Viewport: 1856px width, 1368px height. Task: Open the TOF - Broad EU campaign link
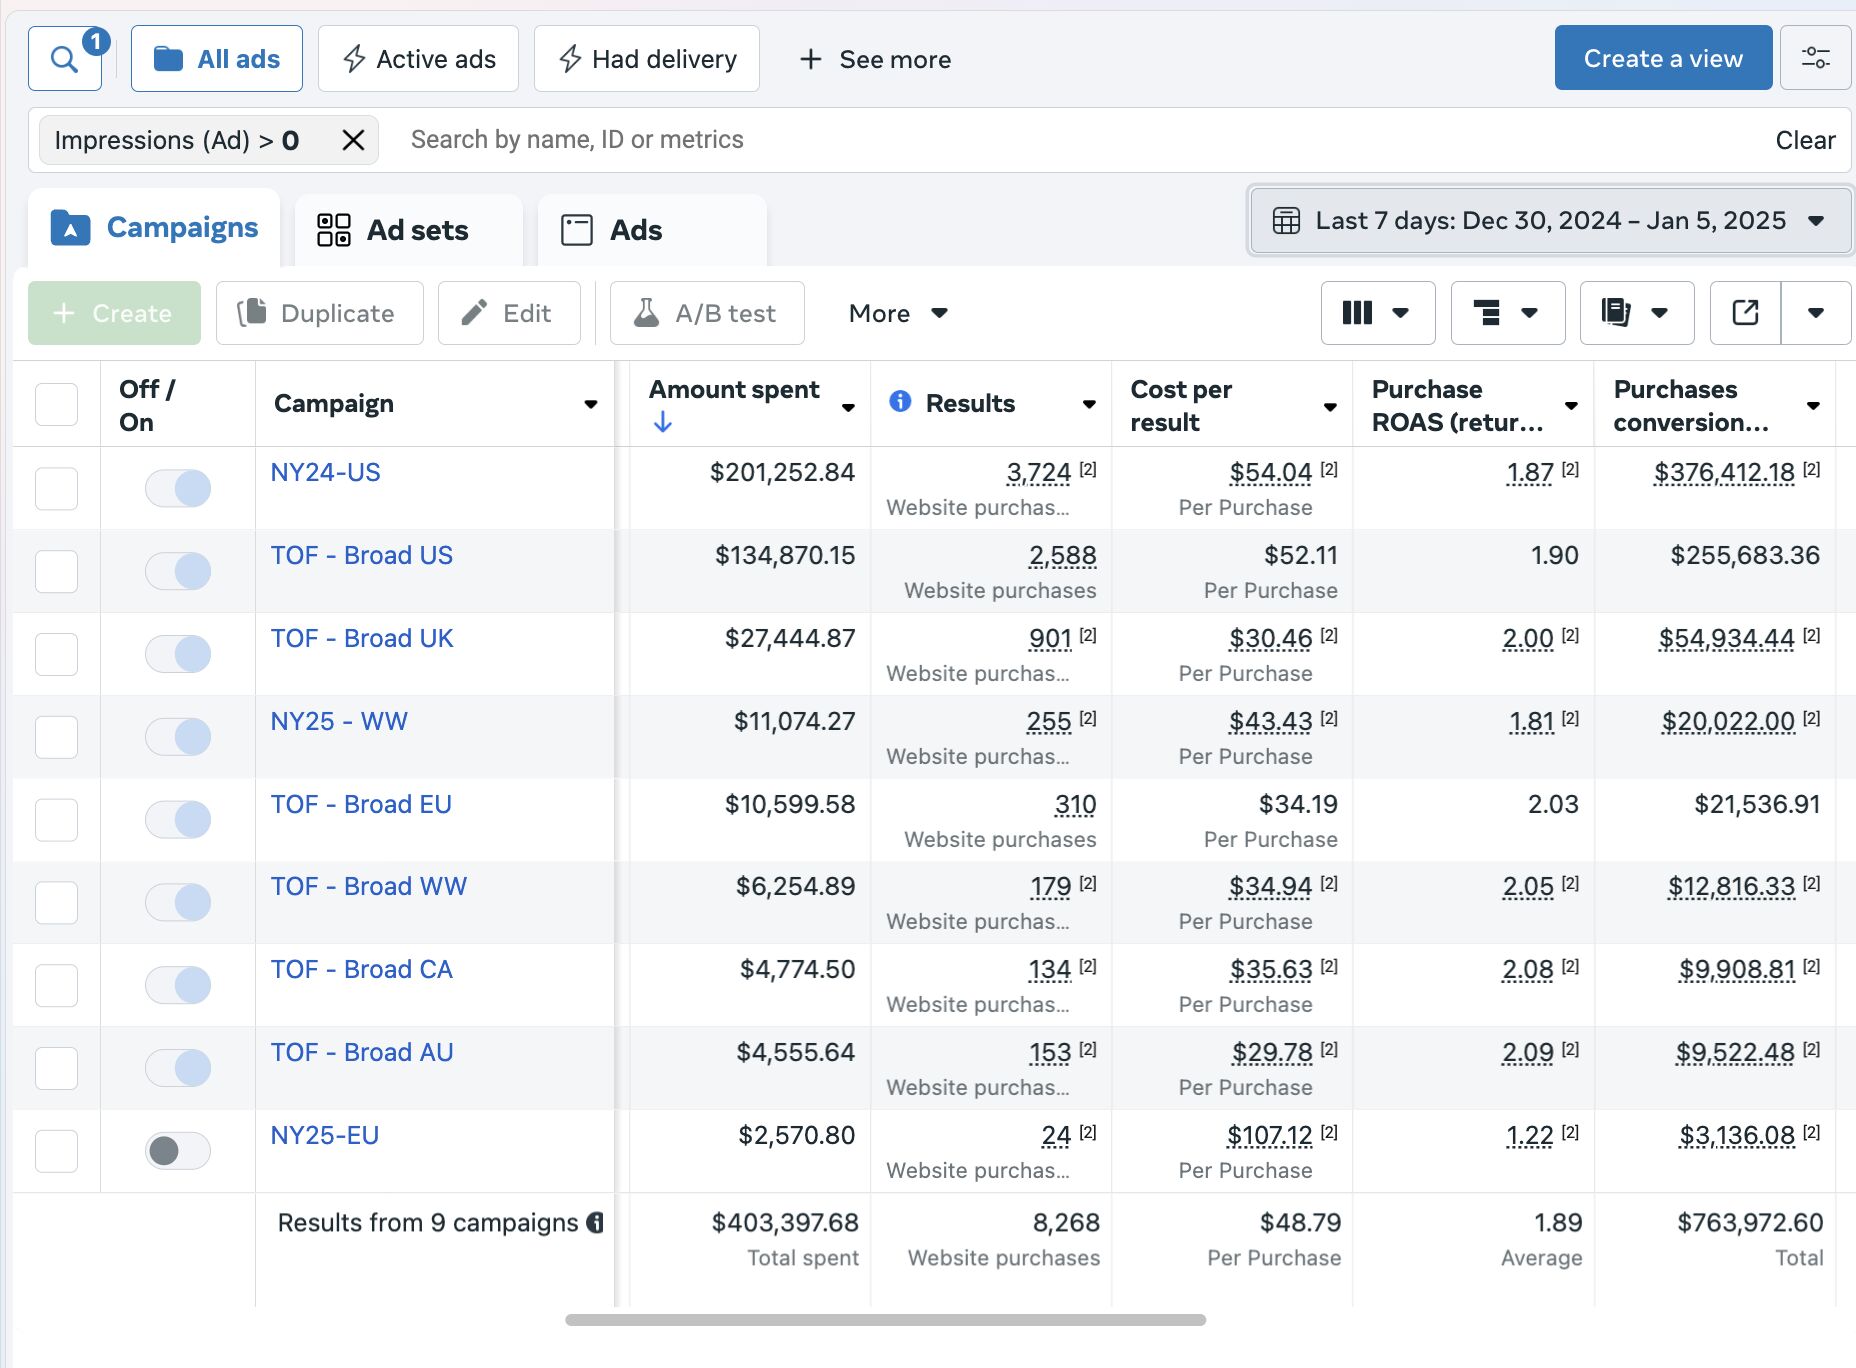361,804
